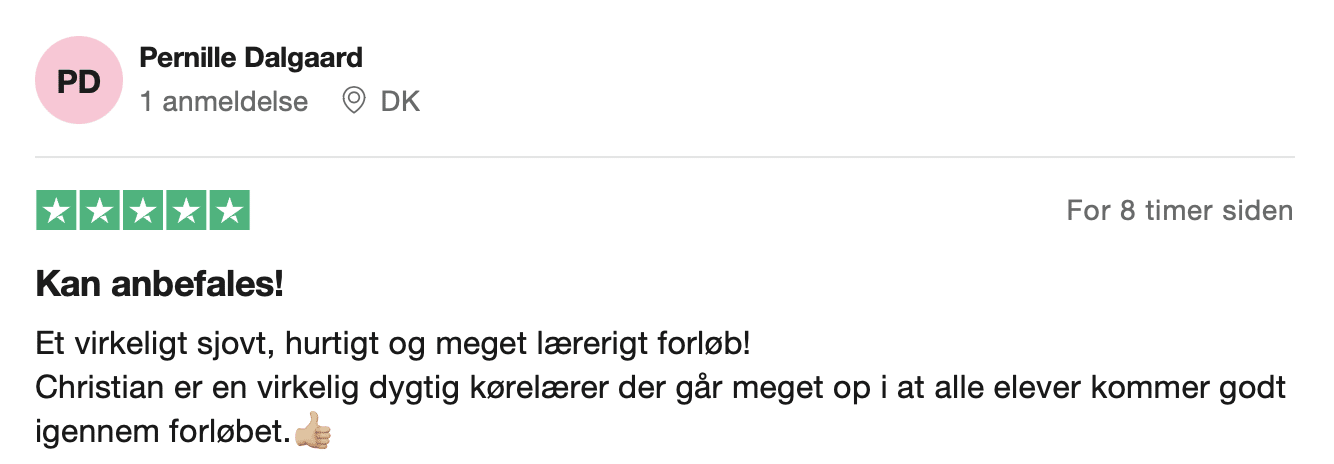The image size is (1334, 464).
Task: Select the fourth green rating star
Action: 186,210
